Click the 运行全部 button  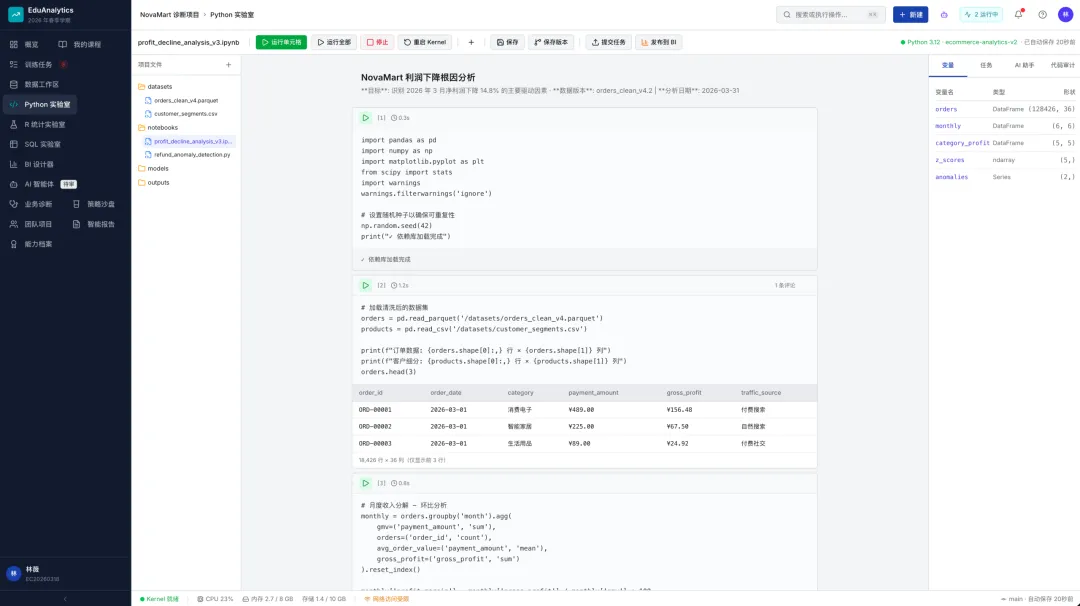[334, 42]
